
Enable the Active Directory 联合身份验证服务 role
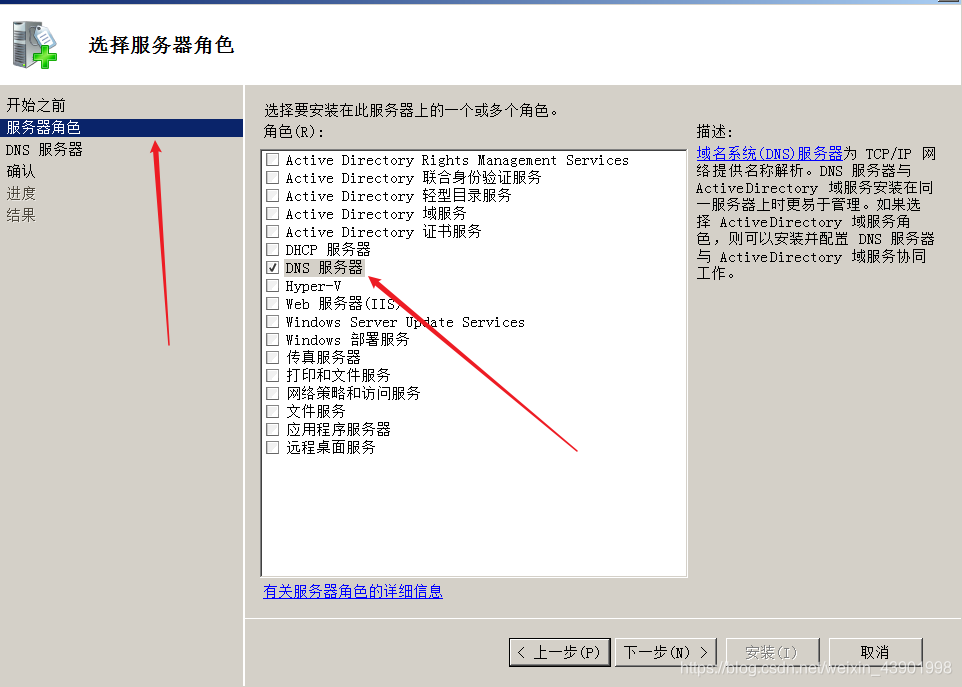pos(272,177)
